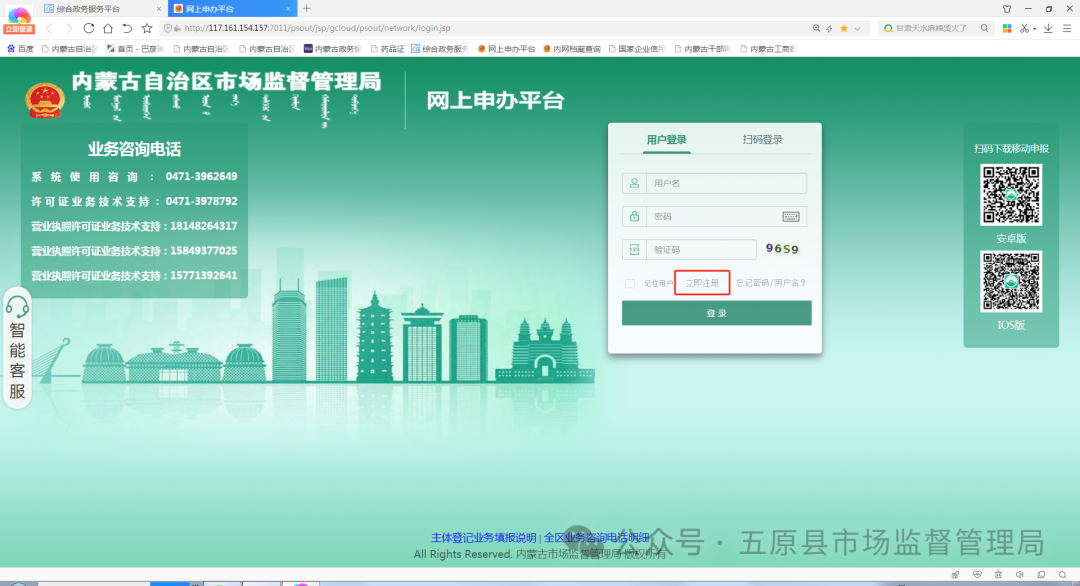Expand the screenshot tool dropdown arrow
The height and width of the screenshot is (586, 1080).
point(1034,28)
